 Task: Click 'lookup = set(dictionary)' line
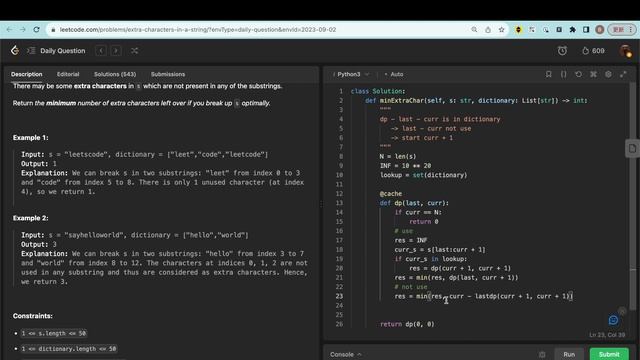[423, 175]
